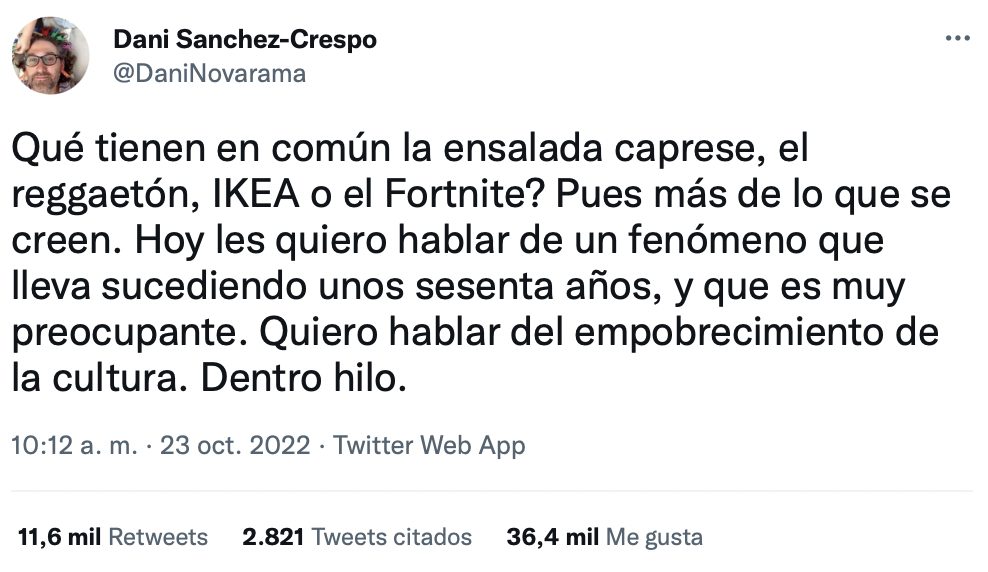Open the Twitter Web App source link

click(x=429, y=445)
